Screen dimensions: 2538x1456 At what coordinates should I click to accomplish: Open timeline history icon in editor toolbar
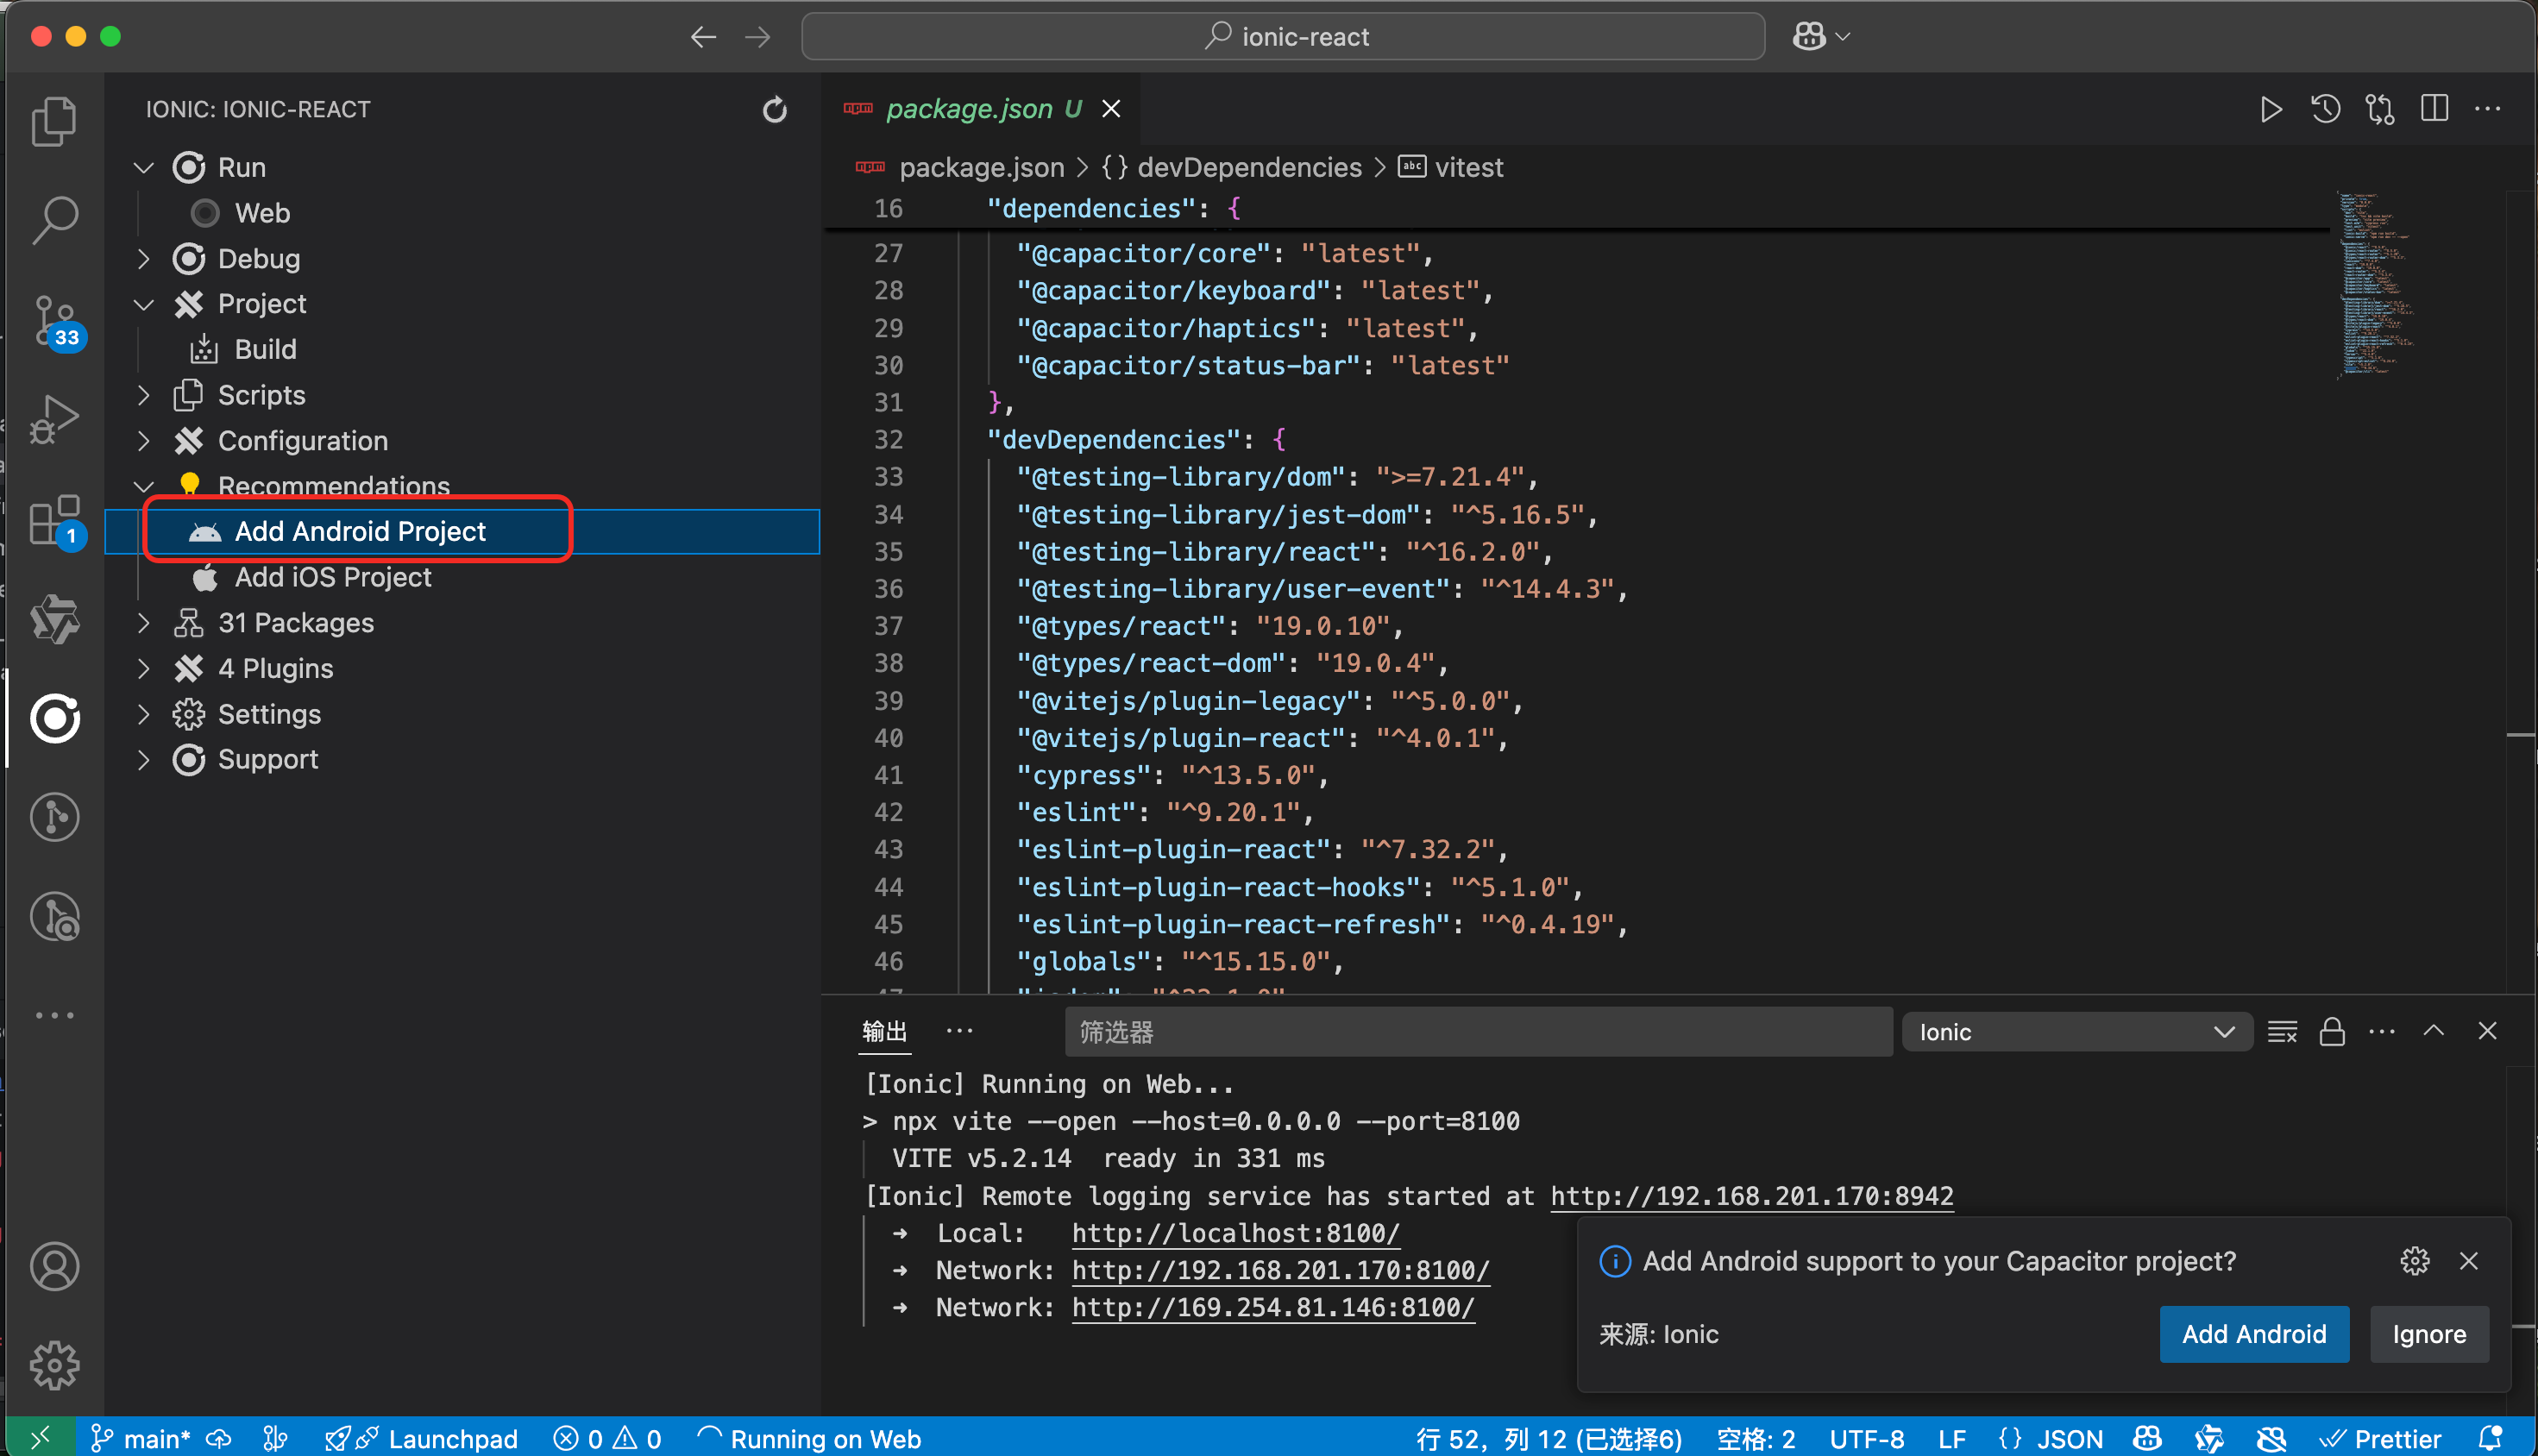tap(2325, 109)
